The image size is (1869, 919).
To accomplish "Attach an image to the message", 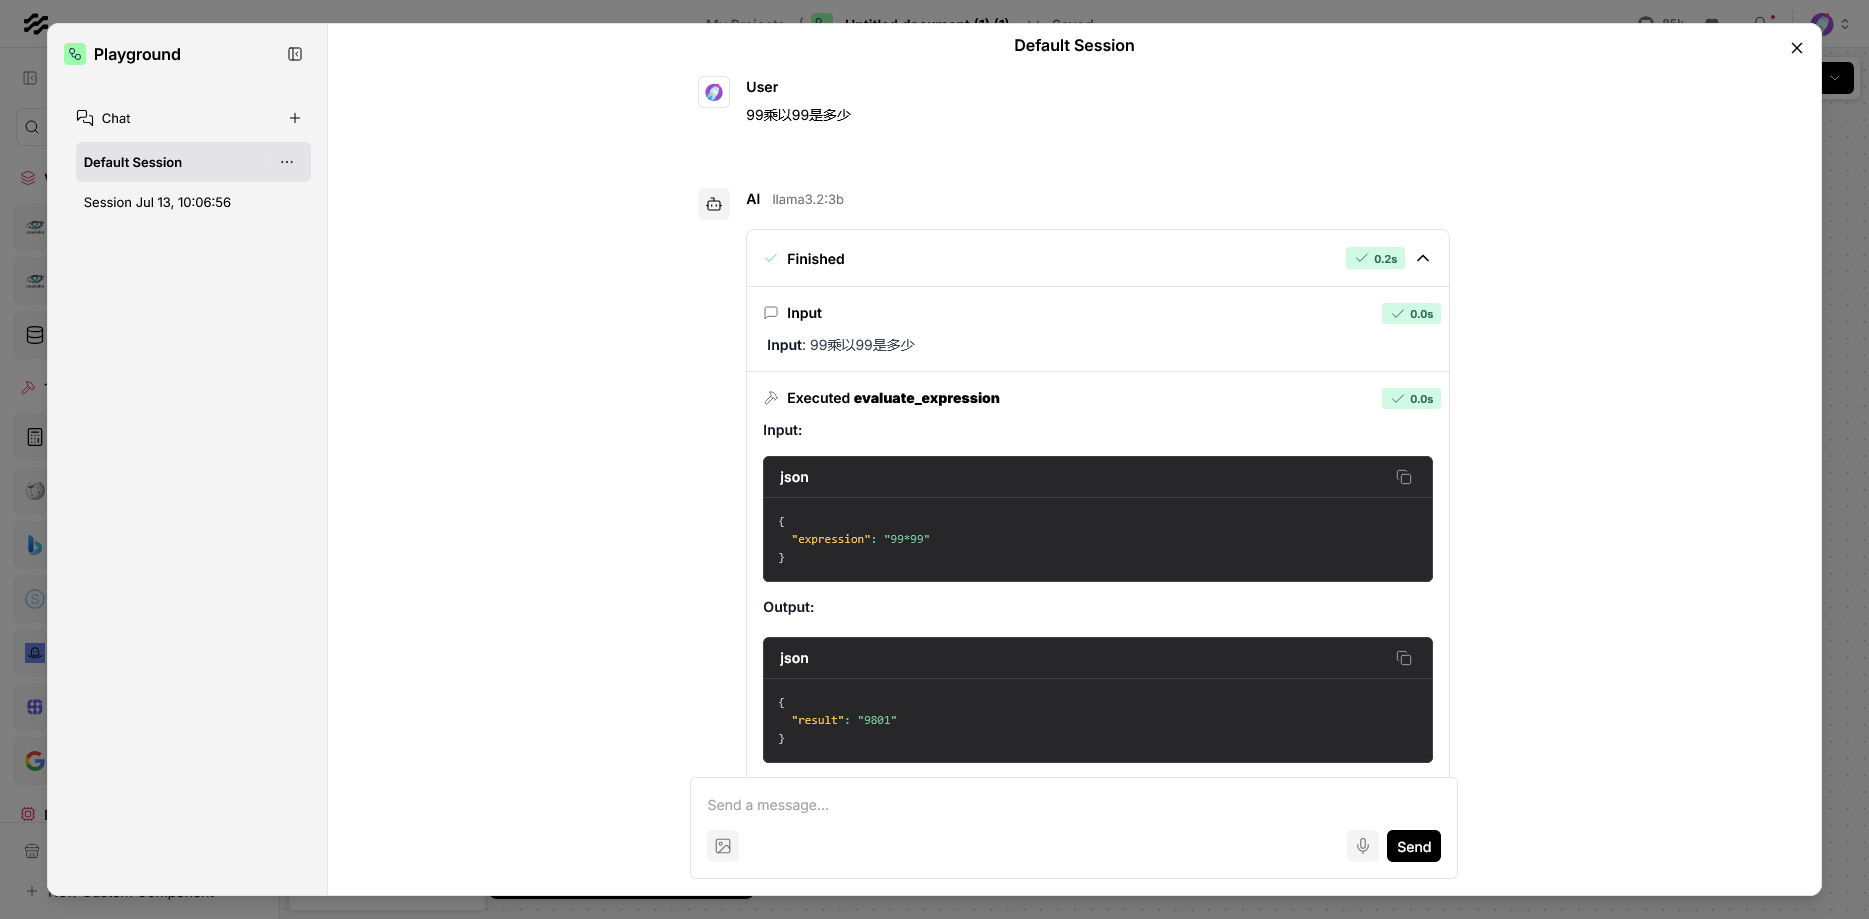I will tap(723, 846).
